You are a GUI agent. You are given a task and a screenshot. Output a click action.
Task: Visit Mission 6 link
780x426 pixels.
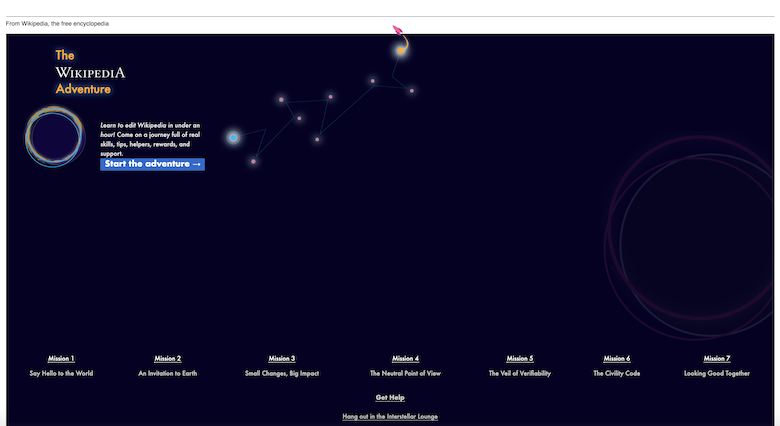pos(617,358)
